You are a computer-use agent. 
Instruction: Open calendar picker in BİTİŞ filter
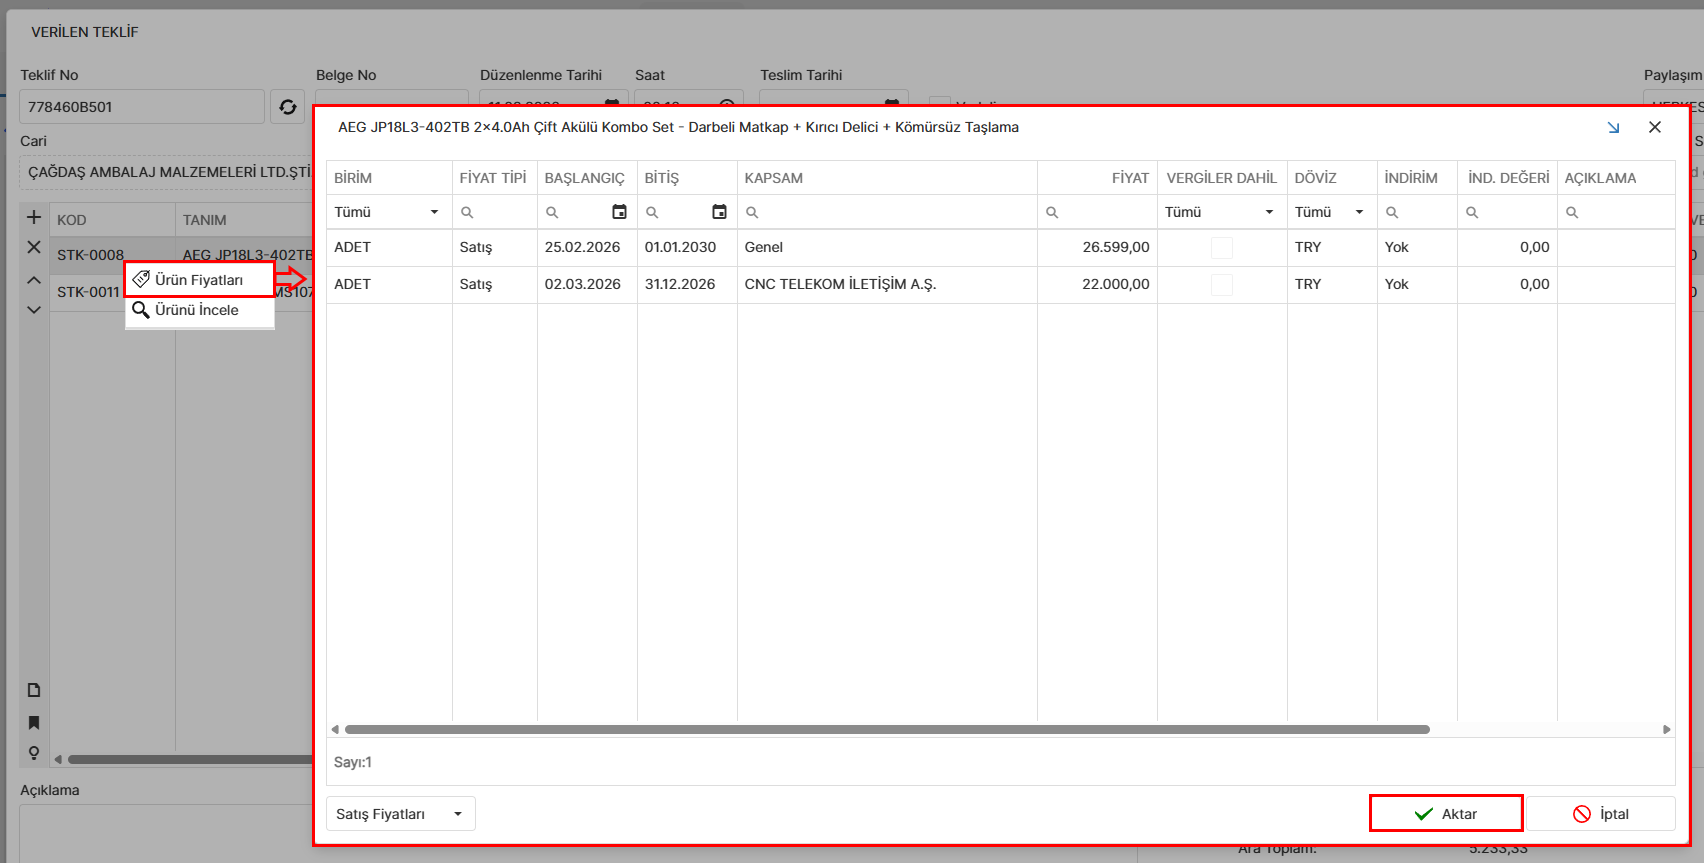[x=719, y=212]
